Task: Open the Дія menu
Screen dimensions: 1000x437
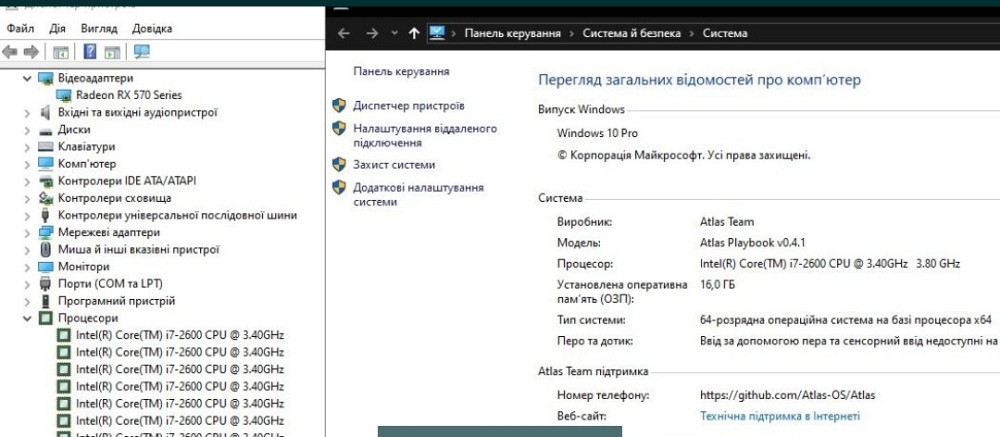Action: [x=57, y=29]
